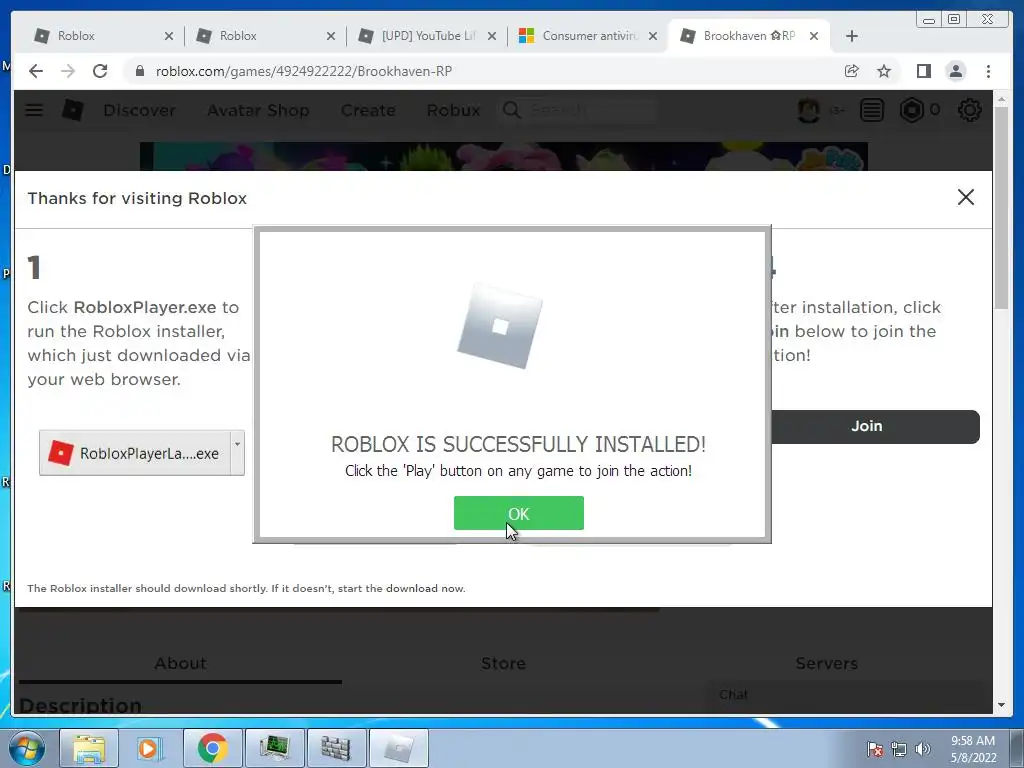Screen dimensions: 1024x768
Task: Open Windows Explorer from the taskbar
Action: click(x=89, y=748)
